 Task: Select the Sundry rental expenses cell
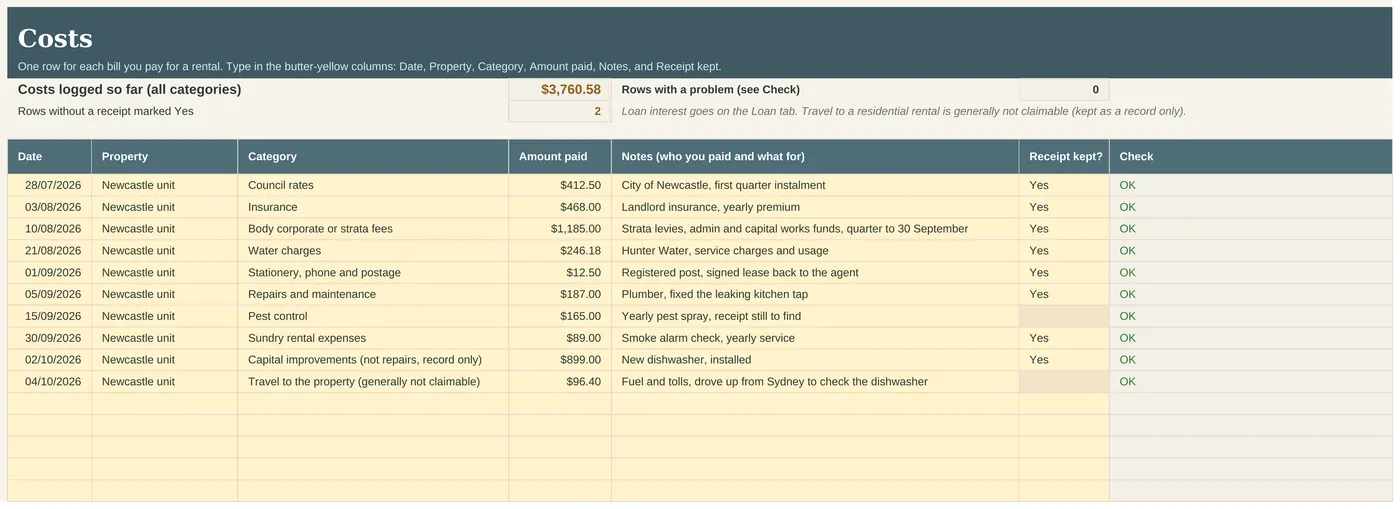pyautogui.click(x=373, y=338)
